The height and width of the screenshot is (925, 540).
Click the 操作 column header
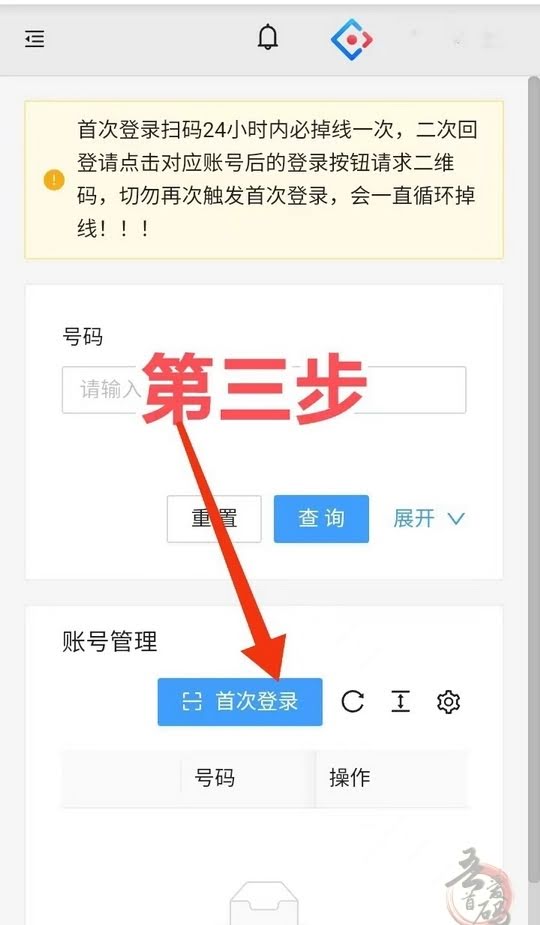click(350, 778)
